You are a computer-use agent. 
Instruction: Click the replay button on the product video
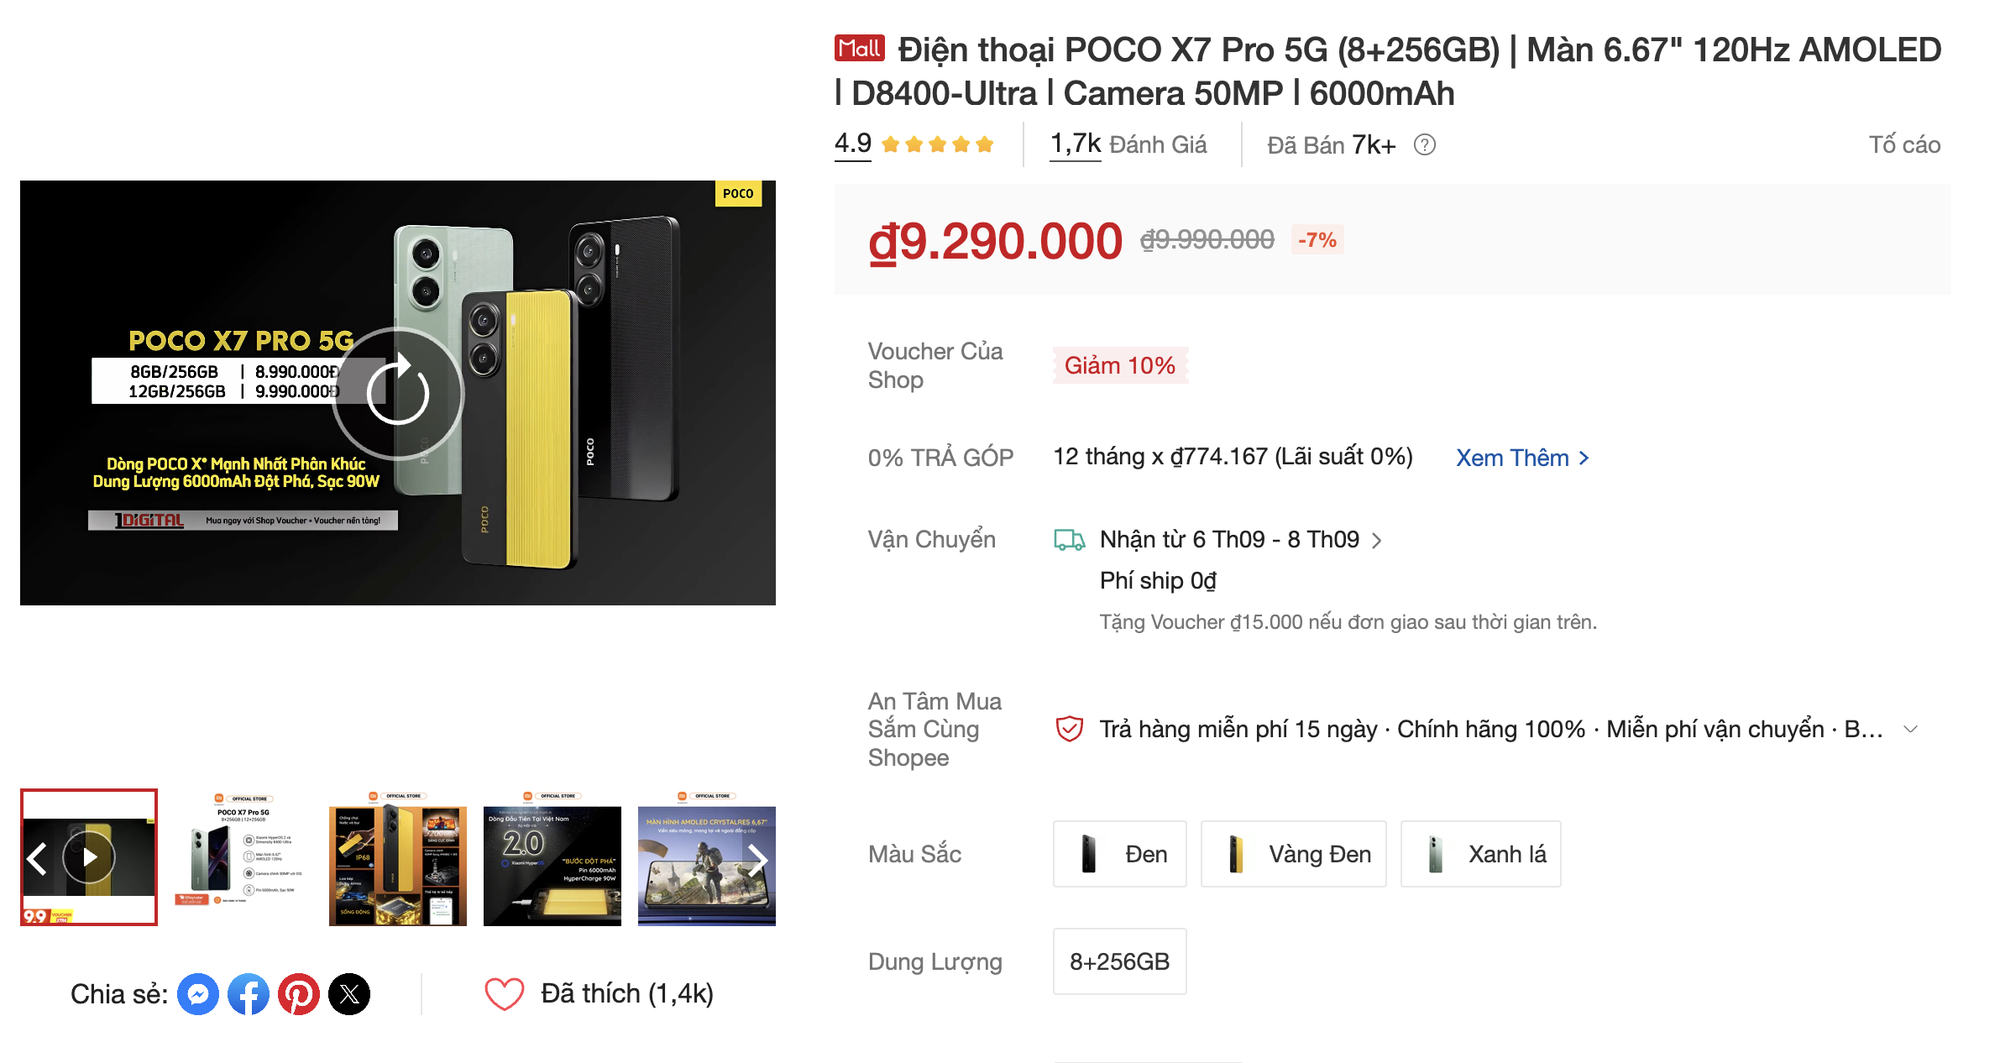(x=397, y=394)
